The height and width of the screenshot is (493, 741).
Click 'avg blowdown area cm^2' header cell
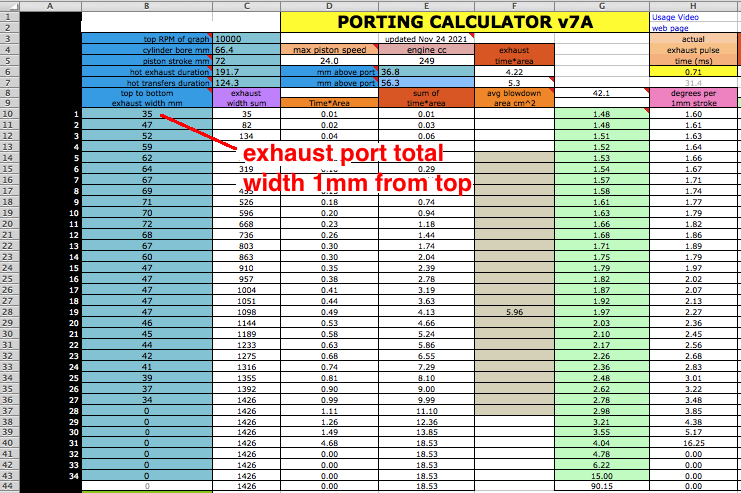514,98
